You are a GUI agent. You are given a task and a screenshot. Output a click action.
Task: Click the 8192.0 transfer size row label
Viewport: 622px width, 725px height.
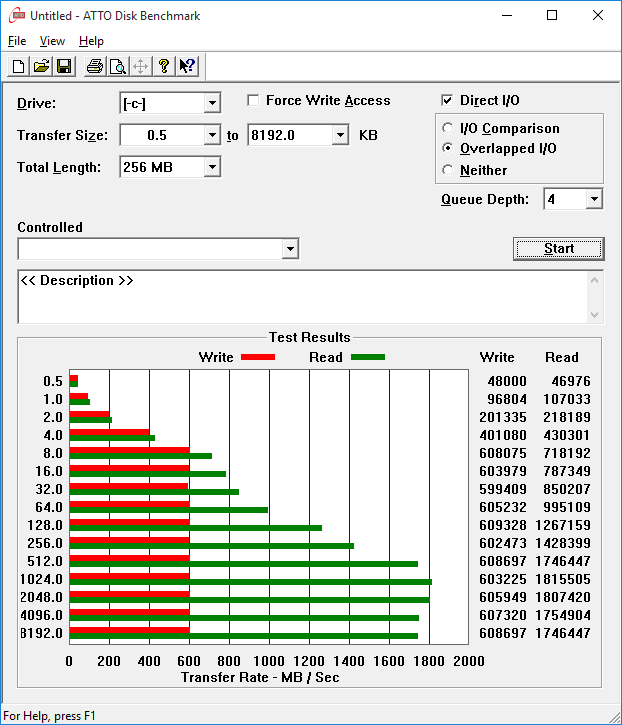pyautogui.click(x=41, y=633)
